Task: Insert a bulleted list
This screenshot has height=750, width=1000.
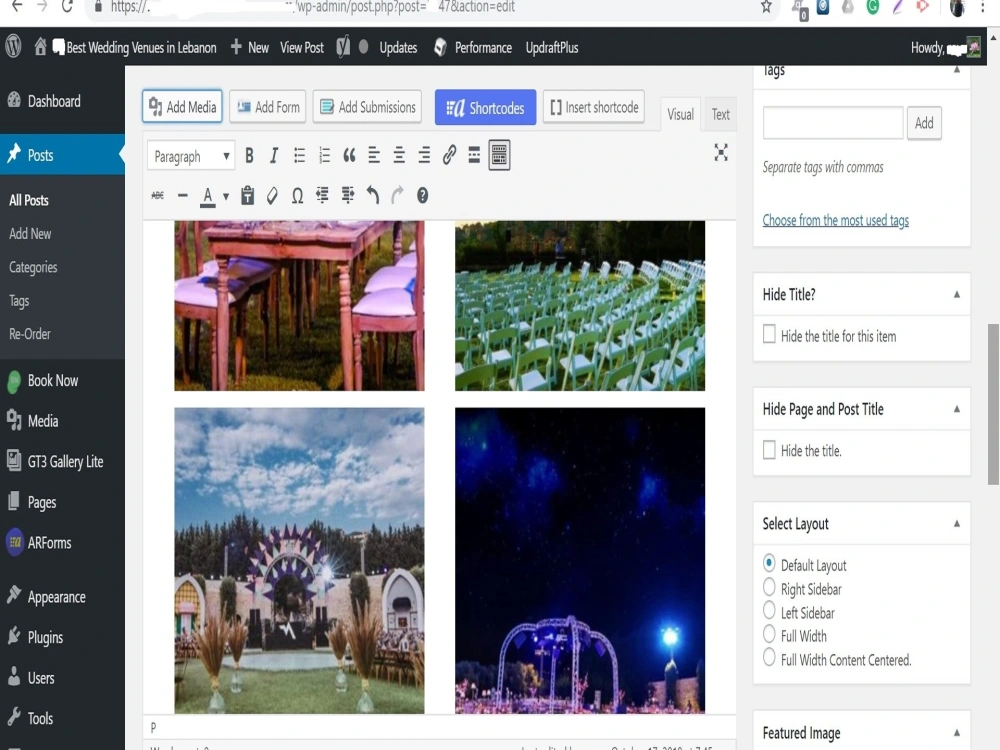Action: point(299,156)
